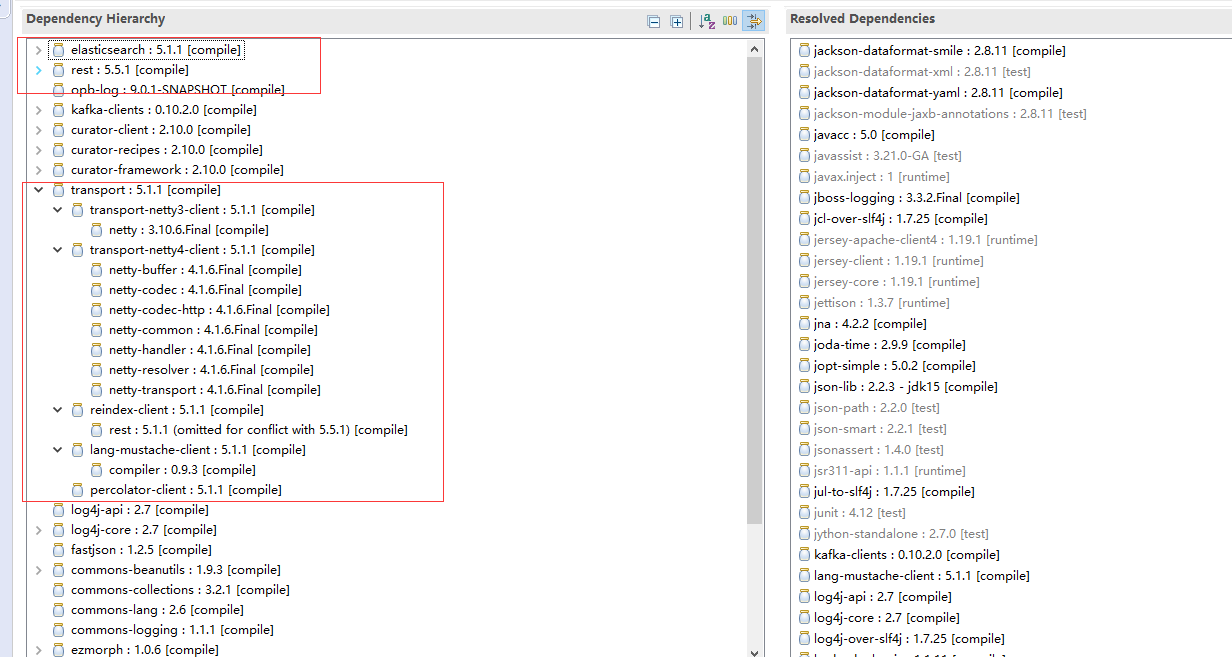1232x657 pixels.
Task: Expand the rest : 5.5.1 node
Action: [x=38, y=70]
